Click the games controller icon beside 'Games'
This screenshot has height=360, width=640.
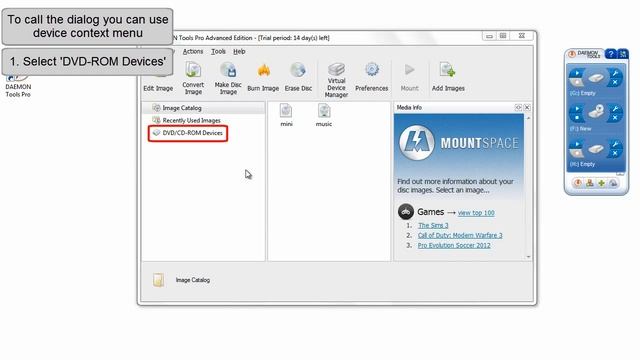(406, 212)
